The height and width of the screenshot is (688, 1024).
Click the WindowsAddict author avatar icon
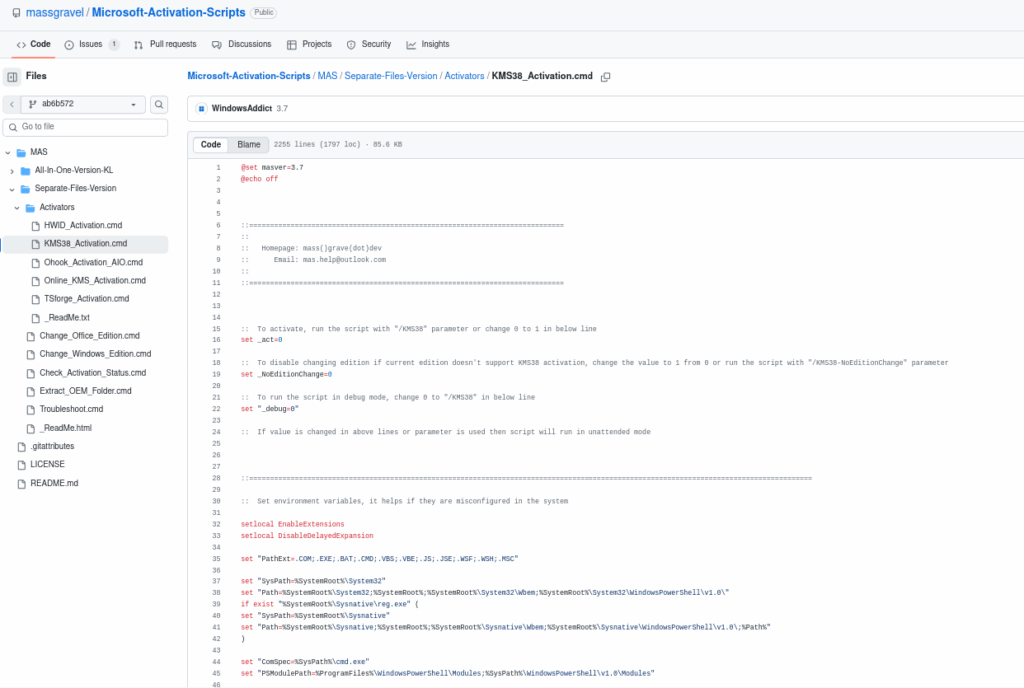(x=201, y=108)
